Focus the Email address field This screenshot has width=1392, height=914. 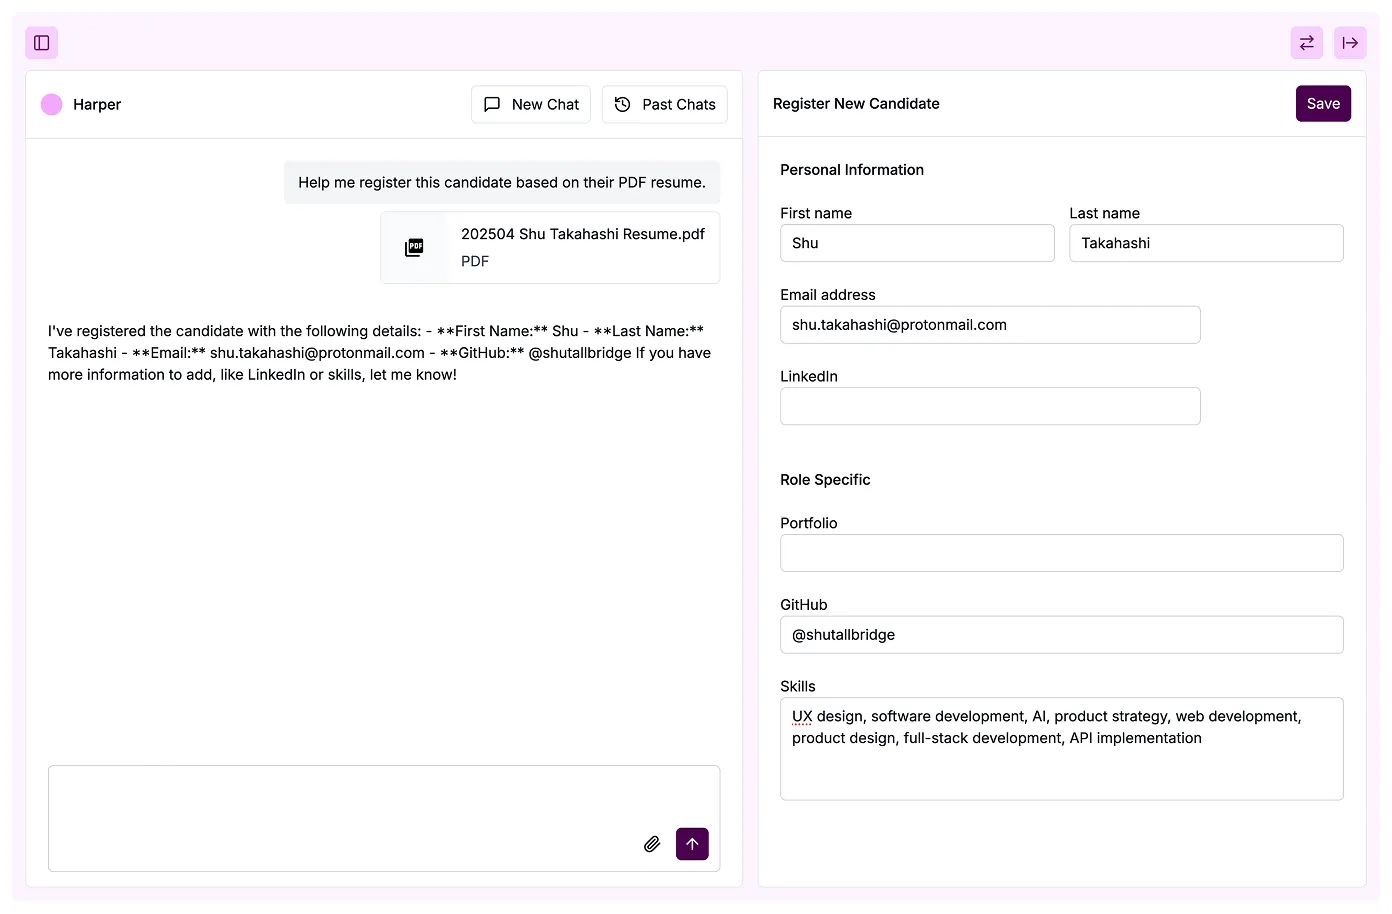[x=989, y=325]
